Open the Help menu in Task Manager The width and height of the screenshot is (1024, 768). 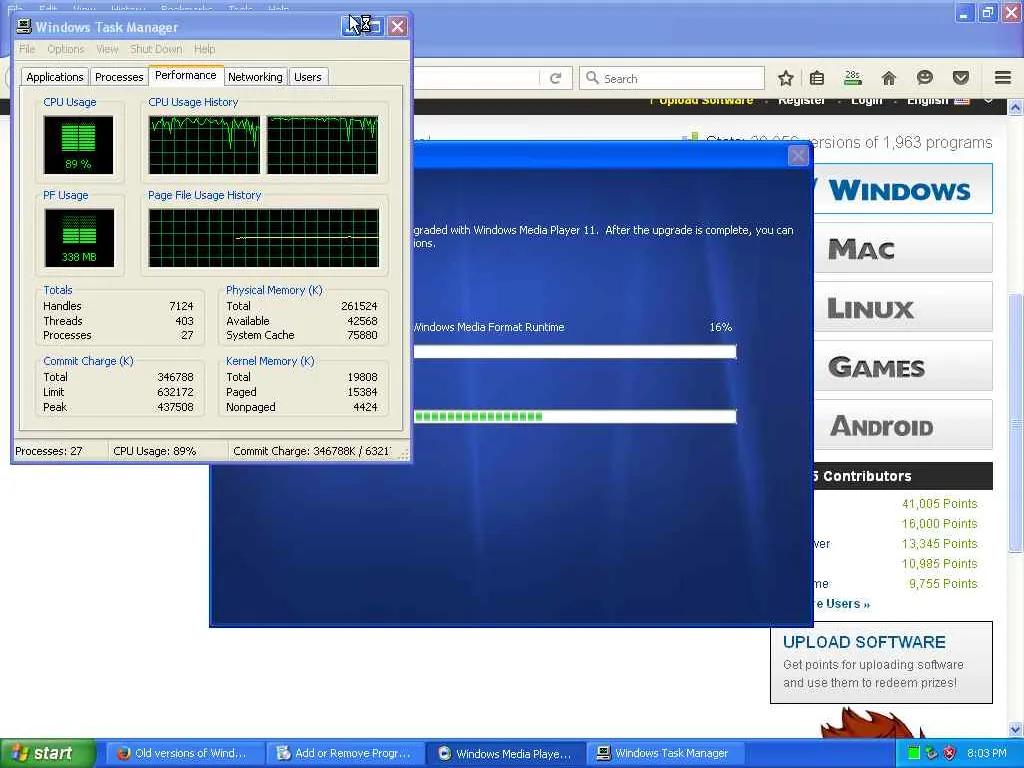pos(204,49)
